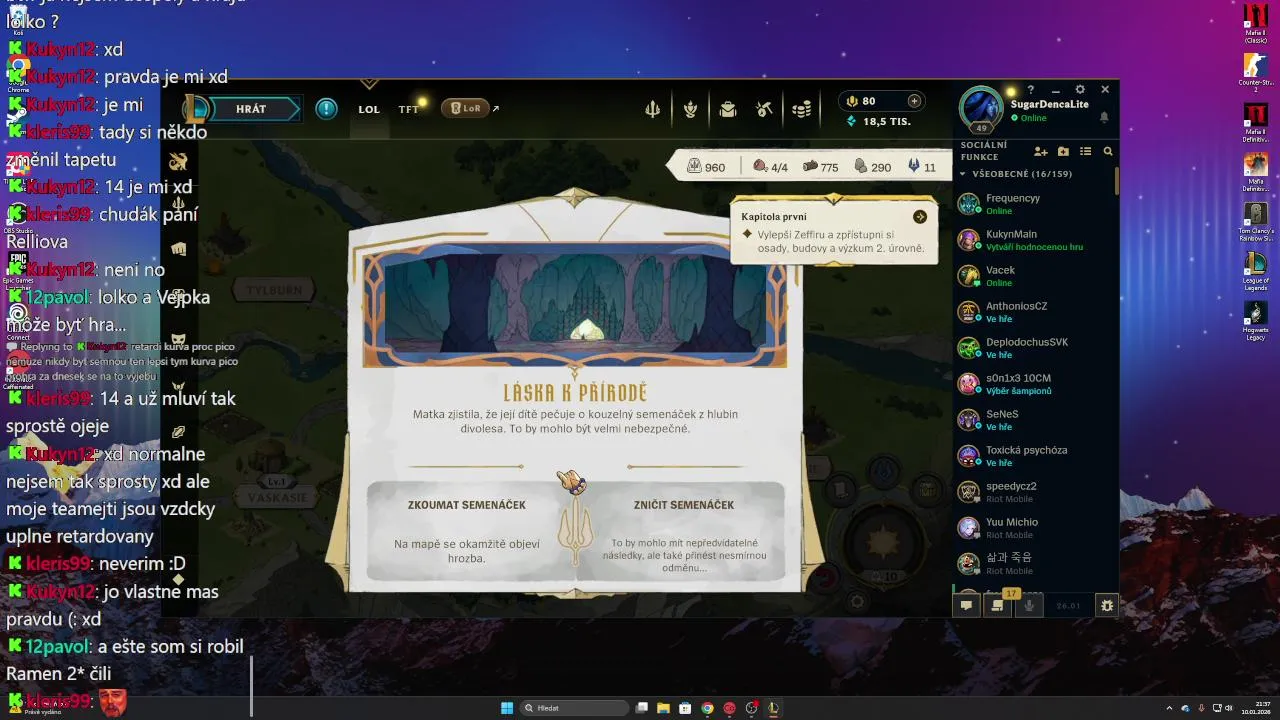Screen dimensions: 1280x720
Task: Click the 960 resource counter
Action: [706, 167]
